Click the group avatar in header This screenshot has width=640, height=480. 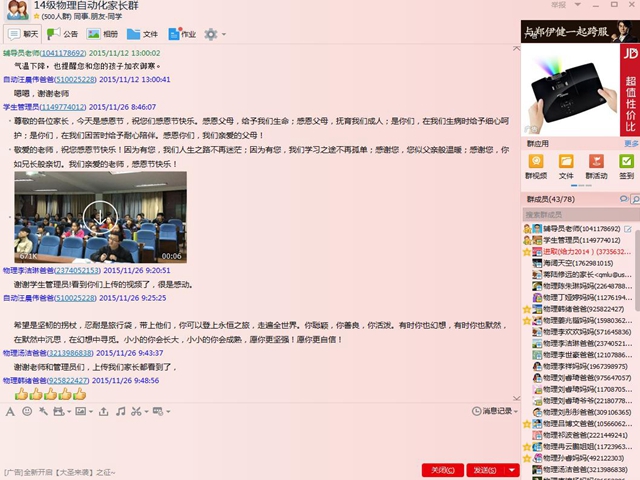(15, 12)
